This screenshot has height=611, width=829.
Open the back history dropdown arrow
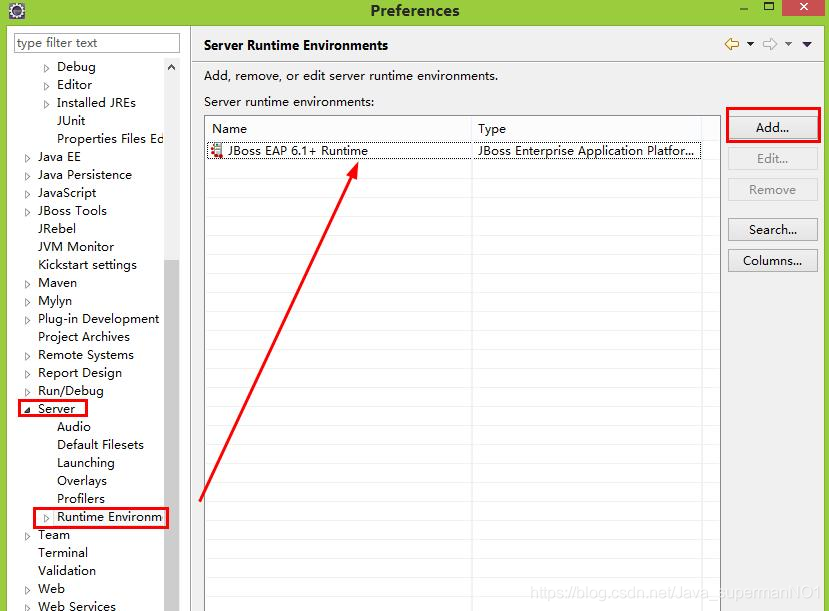point(750,44)
